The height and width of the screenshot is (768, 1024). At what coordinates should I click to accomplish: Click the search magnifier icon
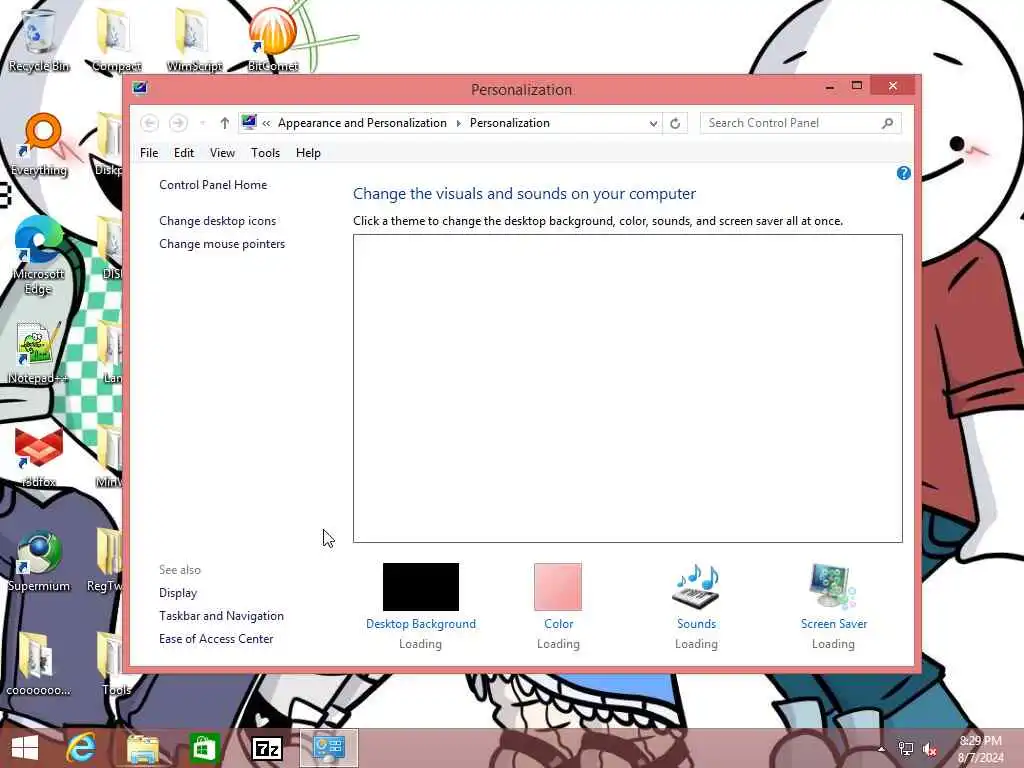tap(887, 123)
